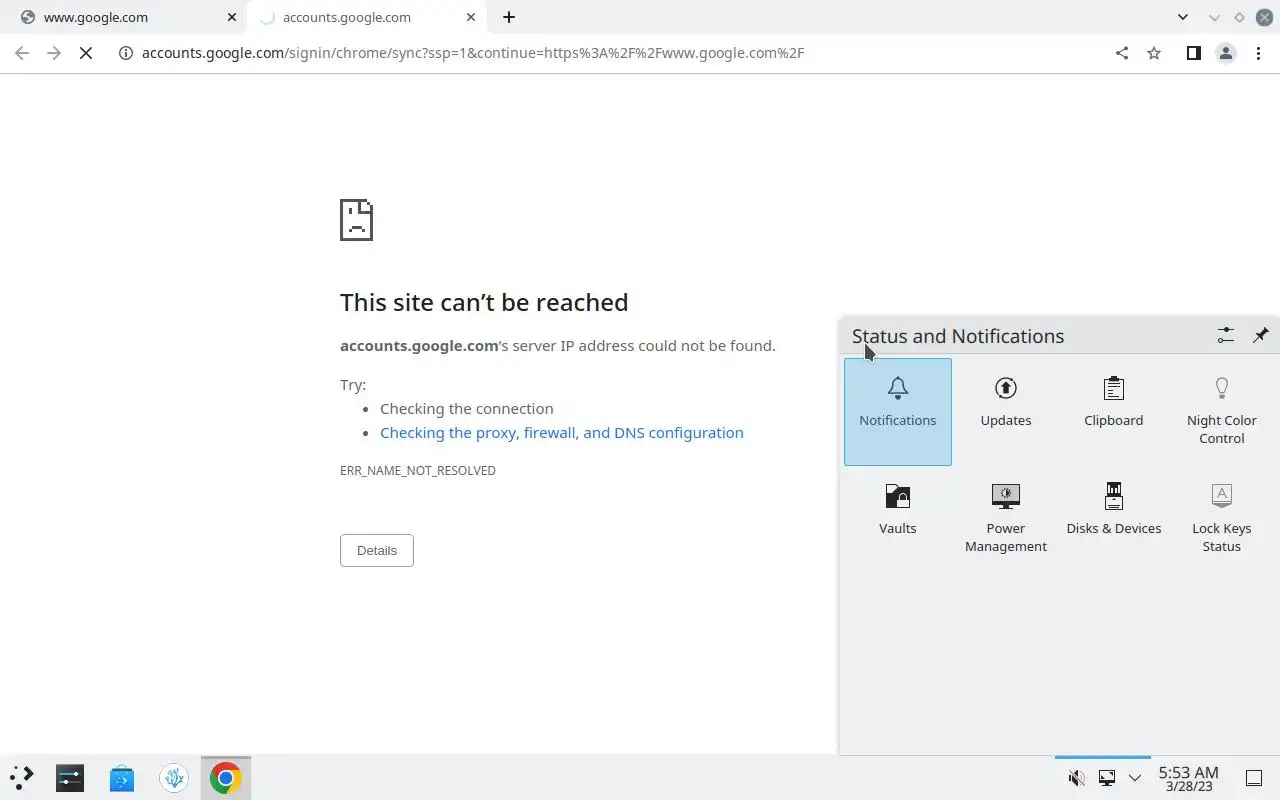Viewport: 1280px width, 800px height.
Task: Open a new tab
Action: pos(509,17)
